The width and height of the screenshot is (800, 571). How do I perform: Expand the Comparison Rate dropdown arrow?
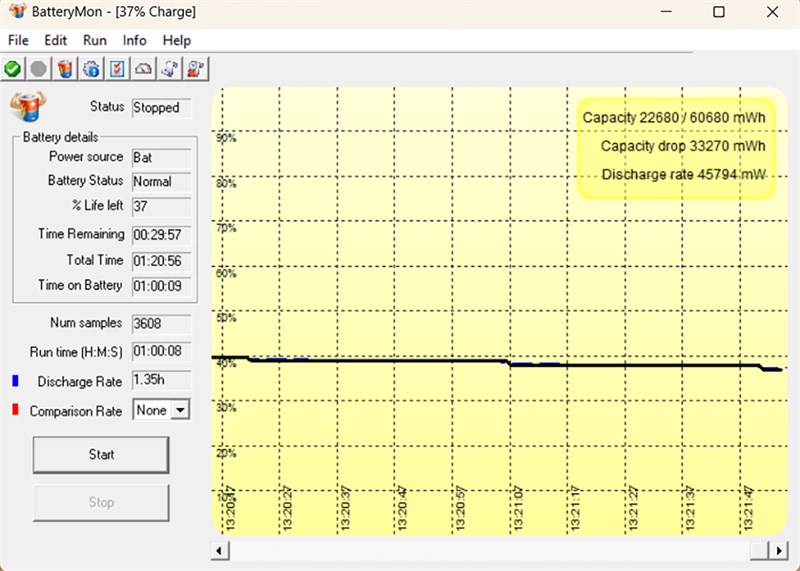(180, 410)
